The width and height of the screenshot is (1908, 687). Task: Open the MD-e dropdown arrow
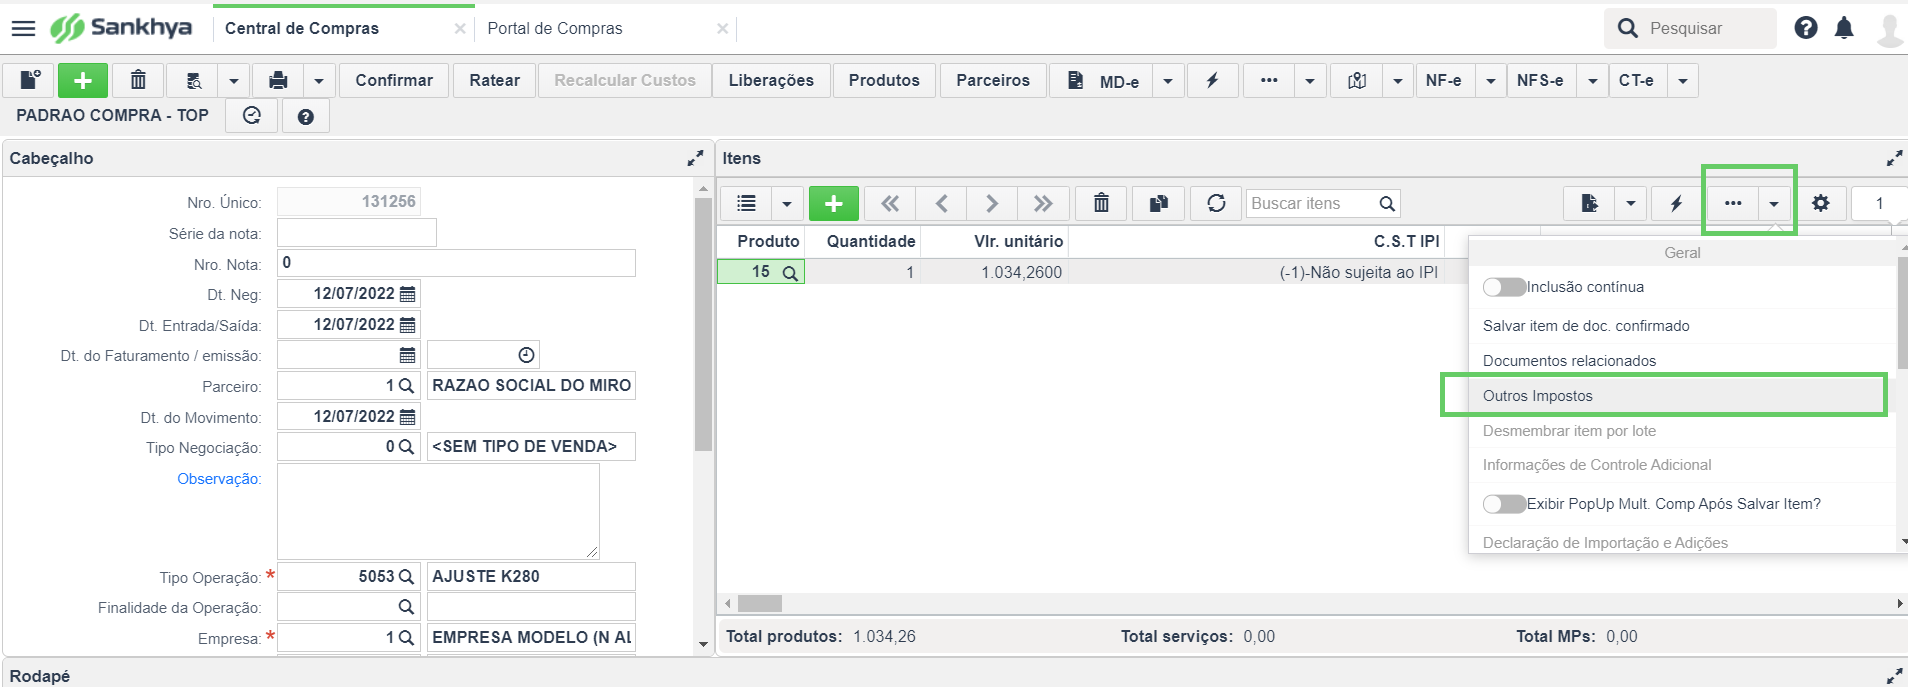coord(1167,80)
